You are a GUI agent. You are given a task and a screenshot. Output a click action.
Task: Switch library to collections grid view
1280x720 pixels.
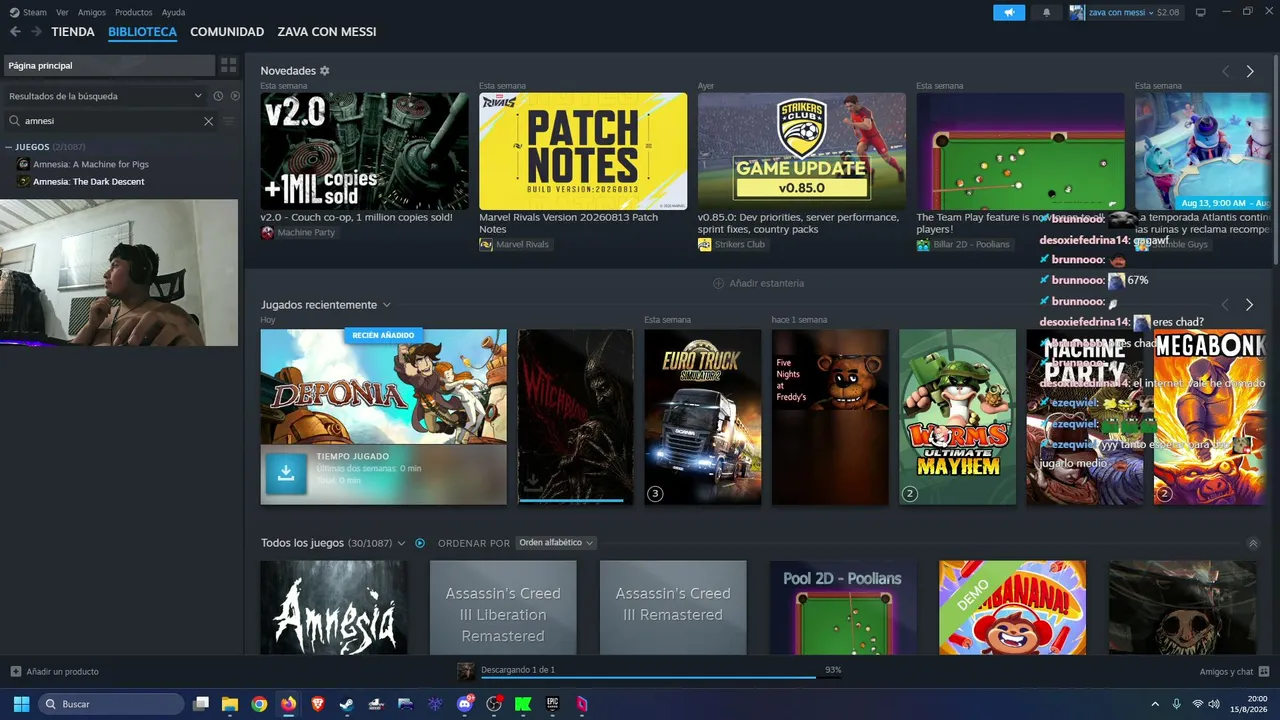pyautogui.click(x=229, y=65)
